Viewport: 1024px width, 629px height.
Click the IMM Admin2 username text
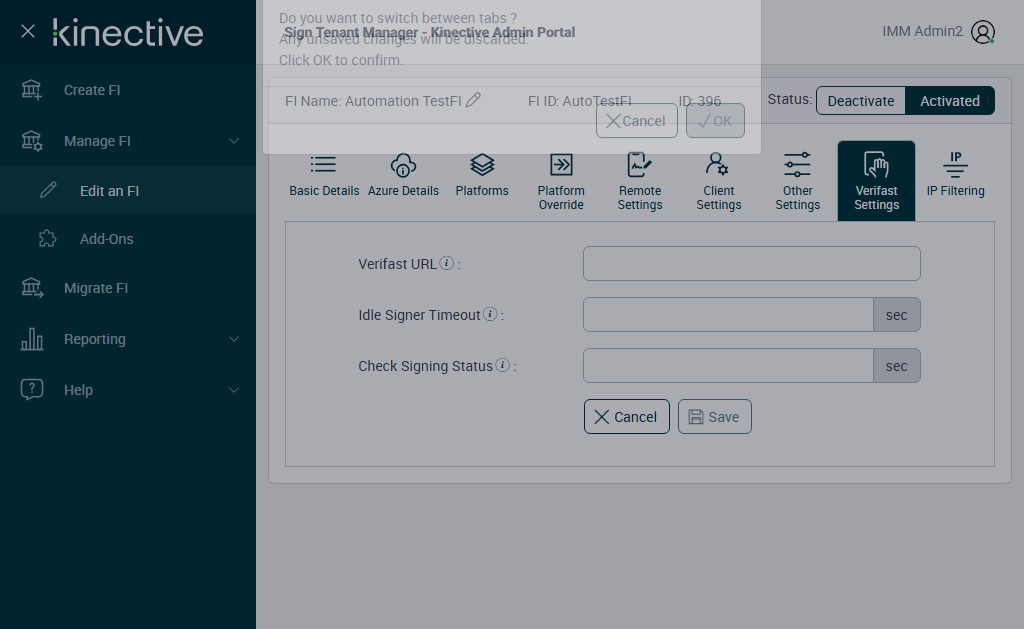[x=922, y=31]
